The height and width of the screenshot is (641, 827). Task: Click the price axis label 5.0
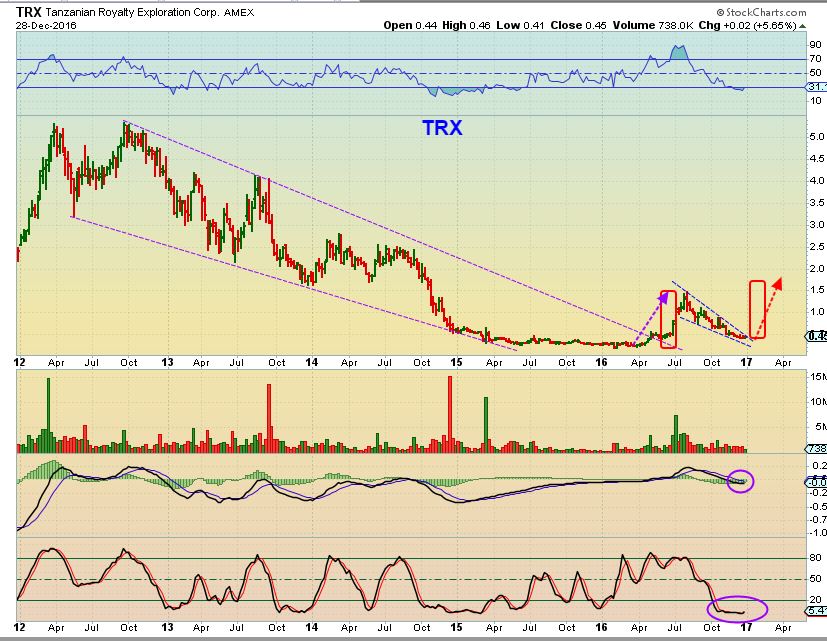pyautogui.click(x=816, y=137)
